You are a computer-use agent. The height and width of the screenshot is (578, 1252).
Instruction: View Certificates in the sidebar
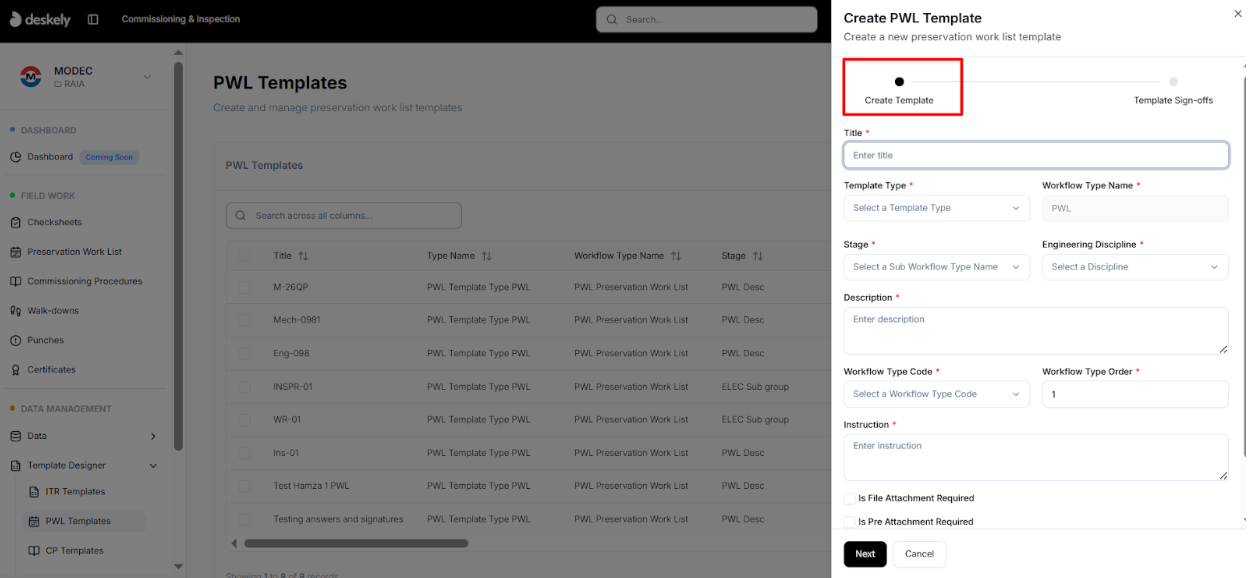(x=60, y=369)
